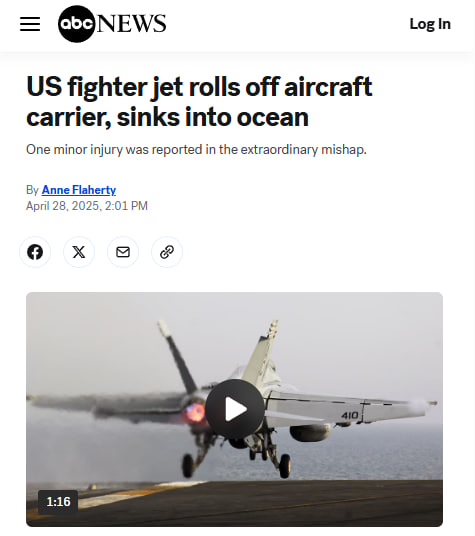
Task: Open Anne Flaherty's author page
Action: tap(79, 190)
